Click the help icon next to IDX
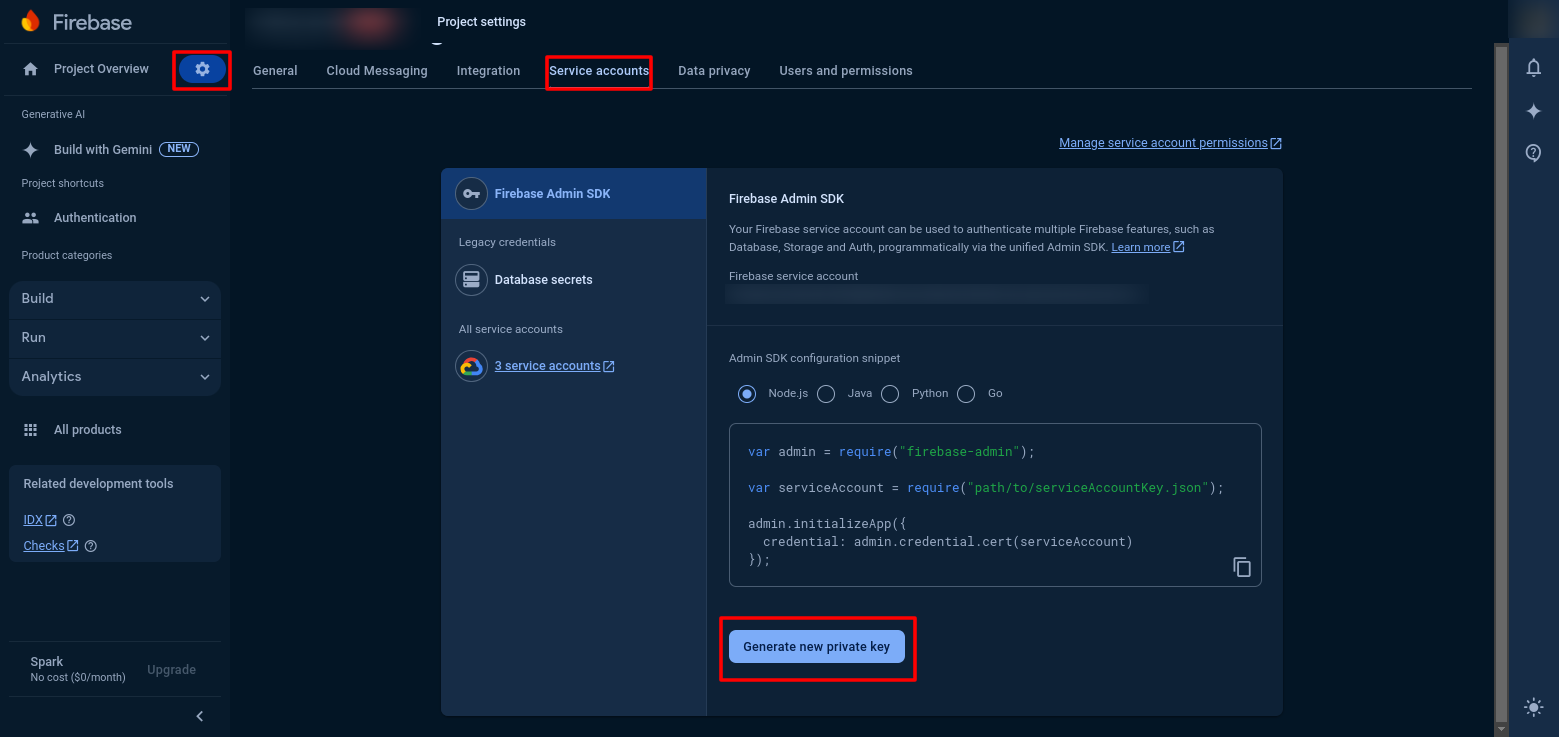The width and height of the screenshot is (1559, 737). click(x=69, y=520)
